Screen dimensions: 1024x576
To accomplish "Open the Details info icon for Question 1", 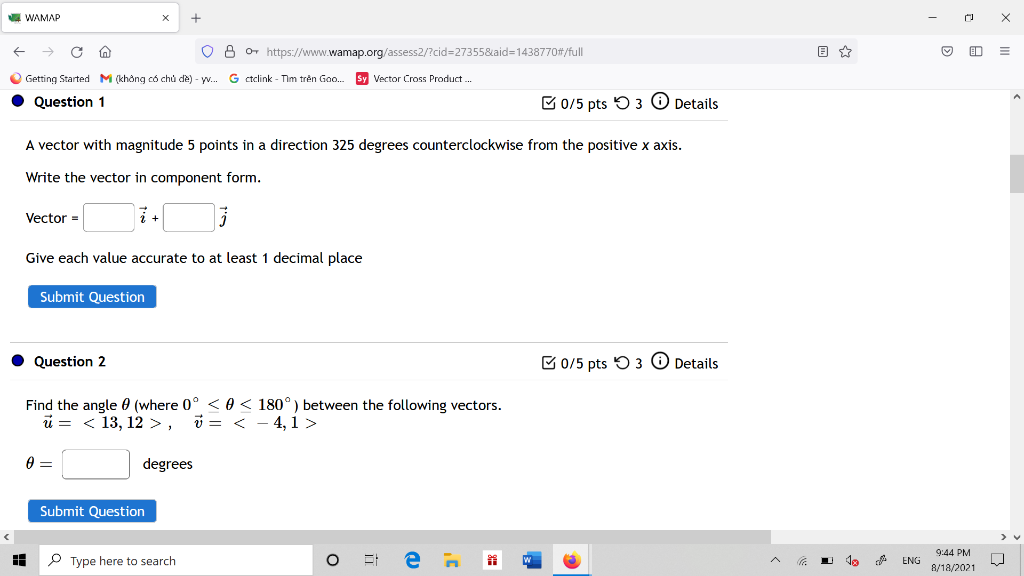I will (x=660, y=103).
